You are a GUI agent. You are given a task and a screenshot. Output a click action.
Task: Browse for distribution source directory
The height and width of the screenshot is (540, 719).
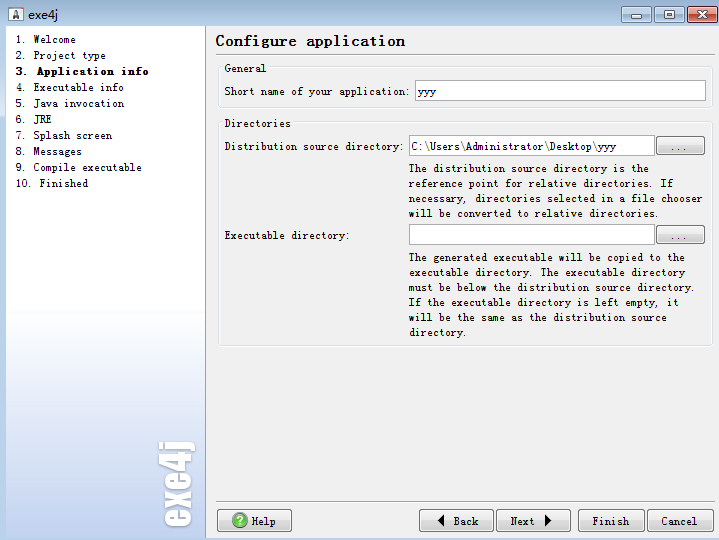point(680,146)
